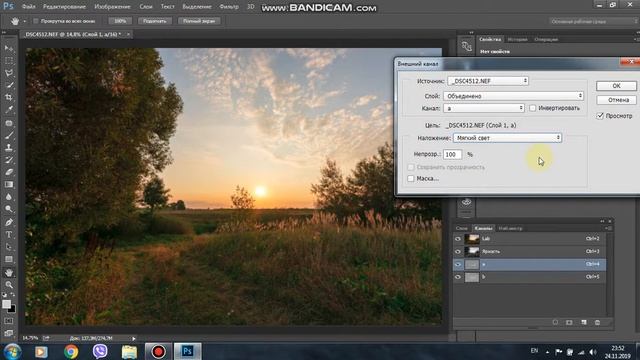The height and width of the screenshot is (360, 640).
Task: Switch to the История tab
Action: pyautogui.click(x=518, y=40)
